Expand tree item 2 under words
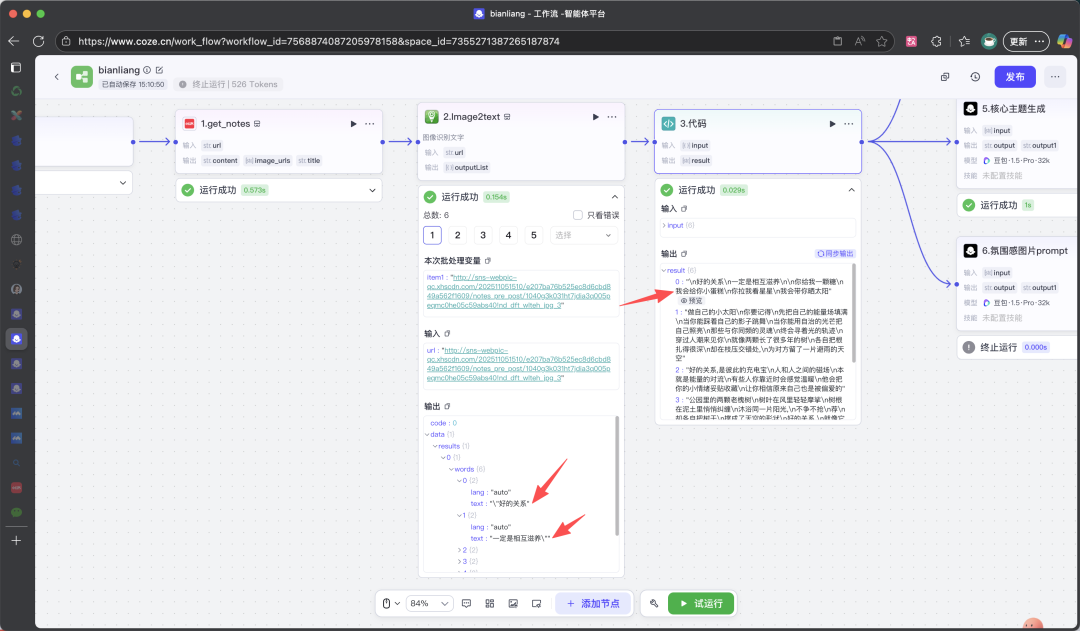The image size is (1080, 631). click(x=459, y=550)
